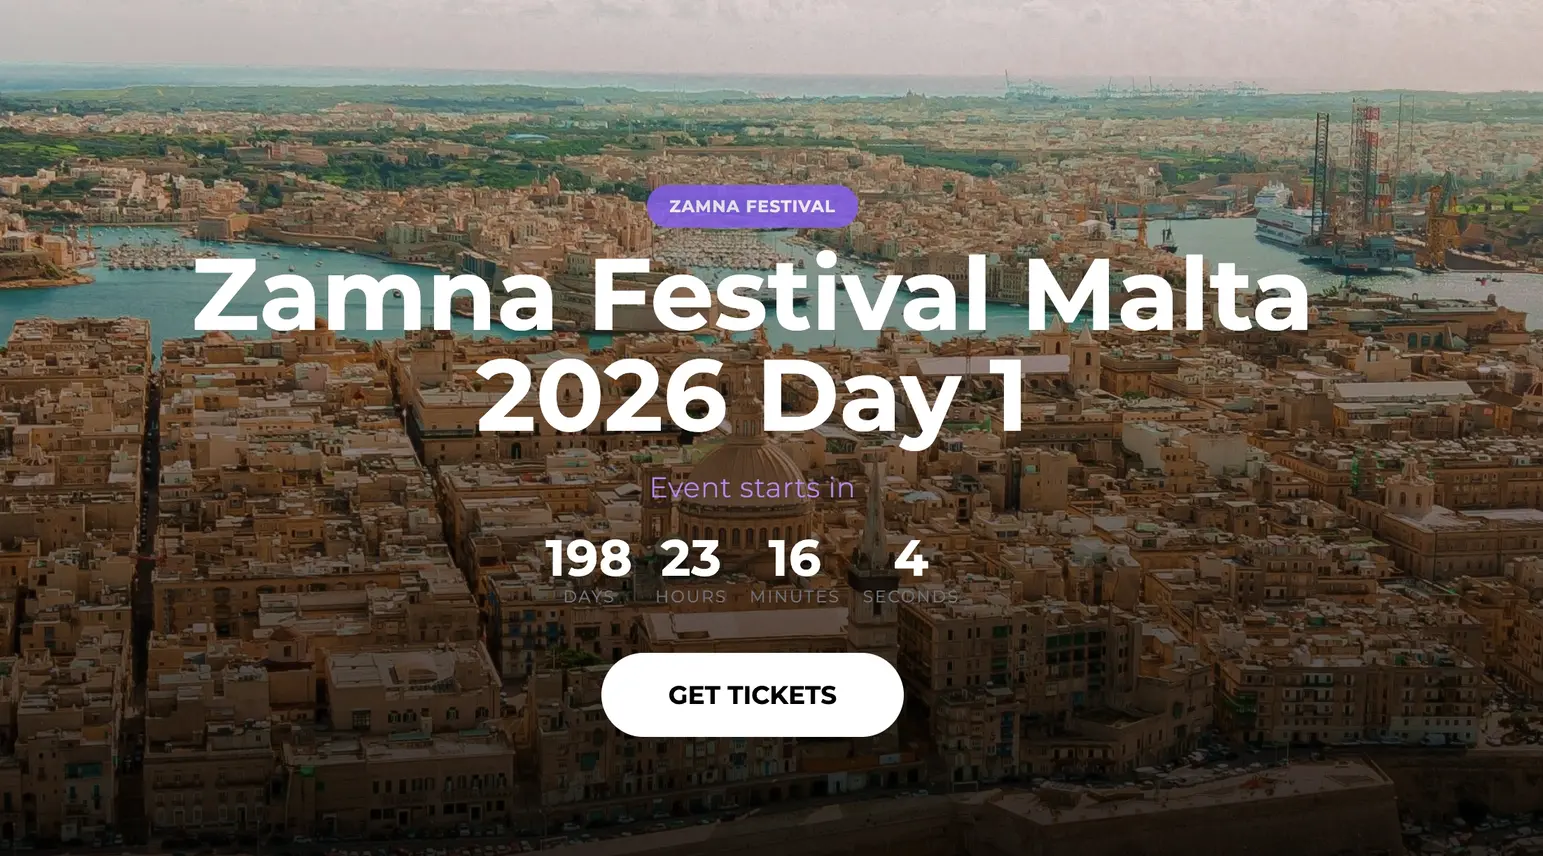Screen dimensions: 1543x856
Task: Click the purple badge text 'ZAMNA FESTIVAL'
Action: (x=752, y=206)
